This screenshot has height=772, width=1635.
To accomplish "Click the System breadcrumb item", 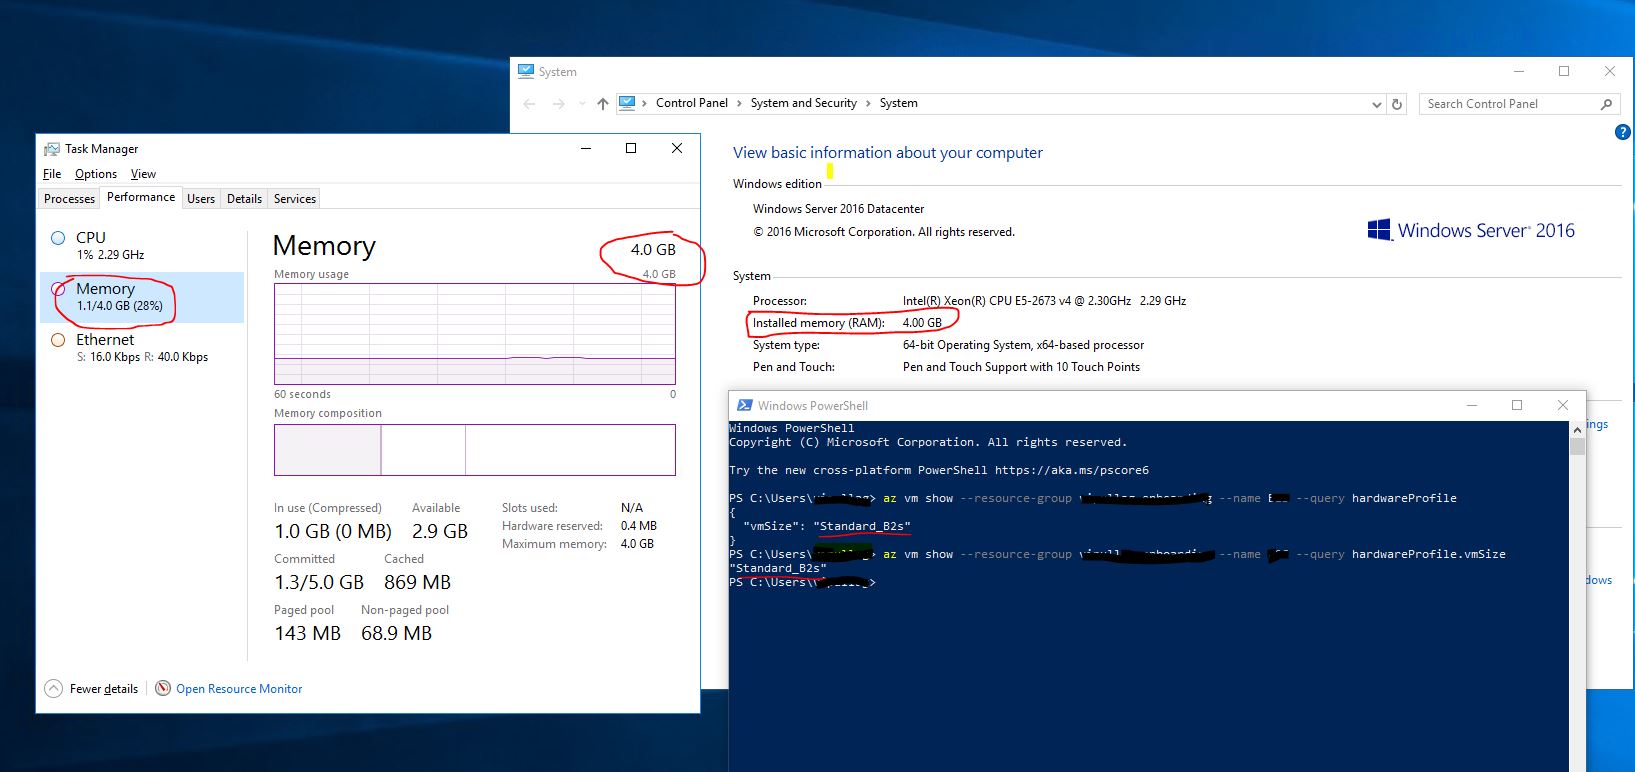I will coord(899,103).
